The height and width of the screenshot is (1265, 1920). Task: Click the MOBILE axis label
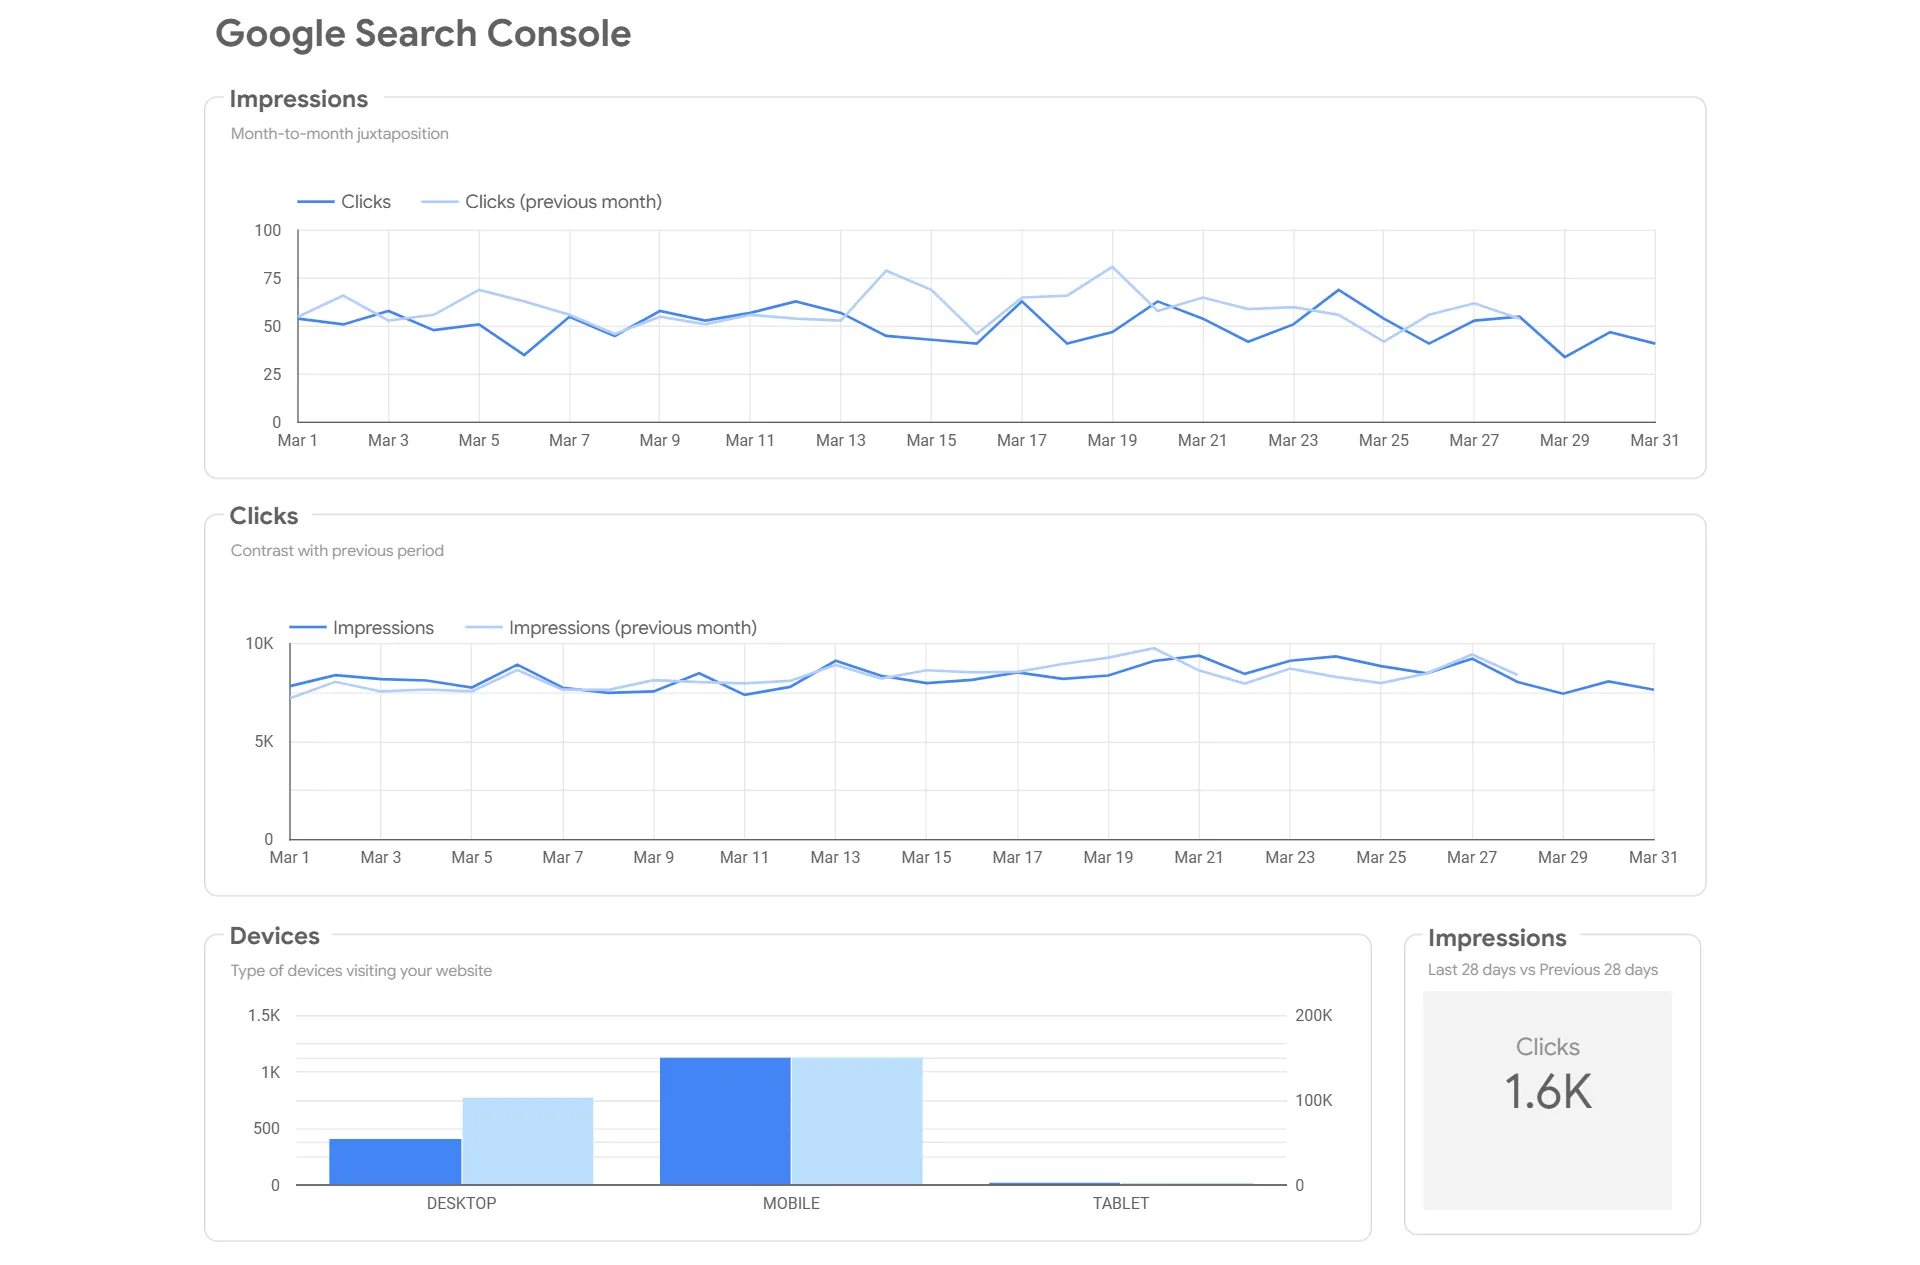tap(790, 1203)
